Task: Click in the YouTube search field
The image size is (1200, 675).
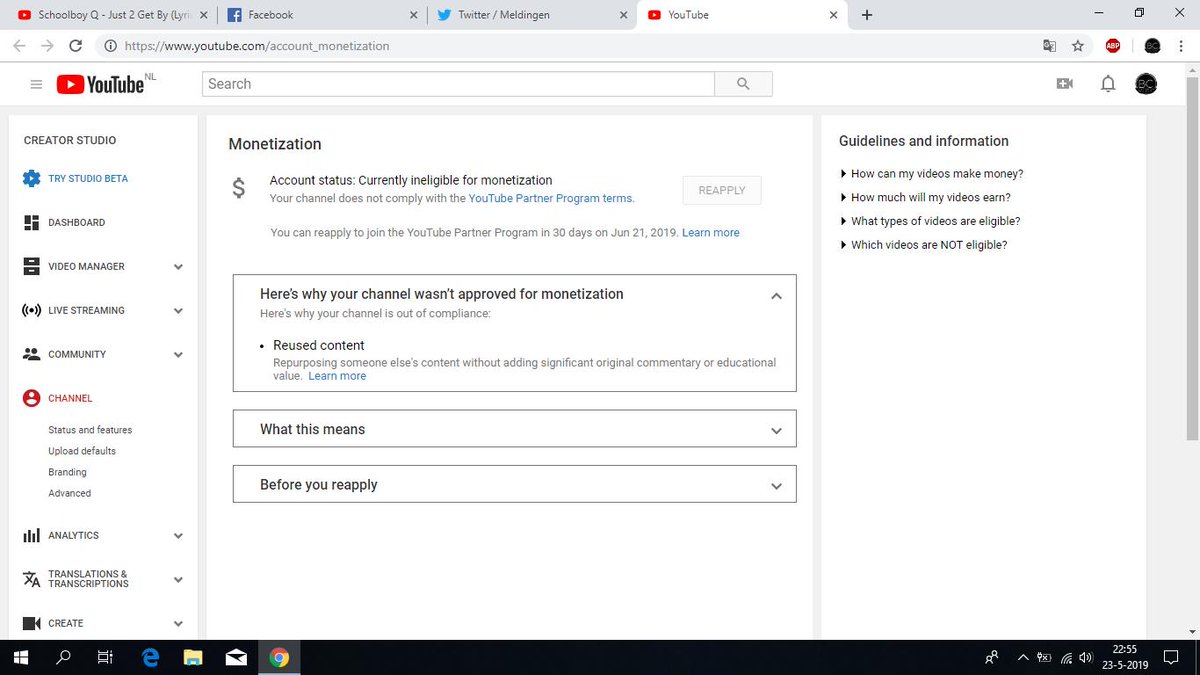Action: click(x=458, y=84)
